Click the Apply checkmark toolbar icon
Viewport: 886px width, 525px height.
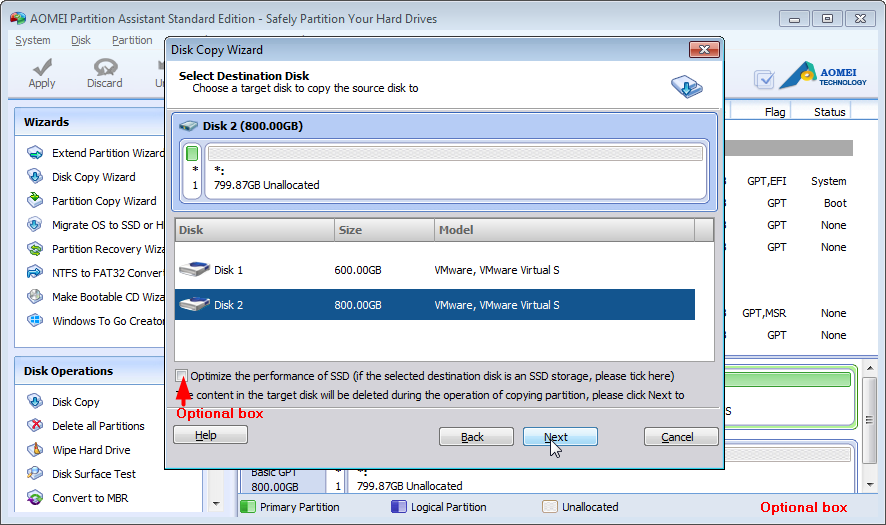pos(42,67)
